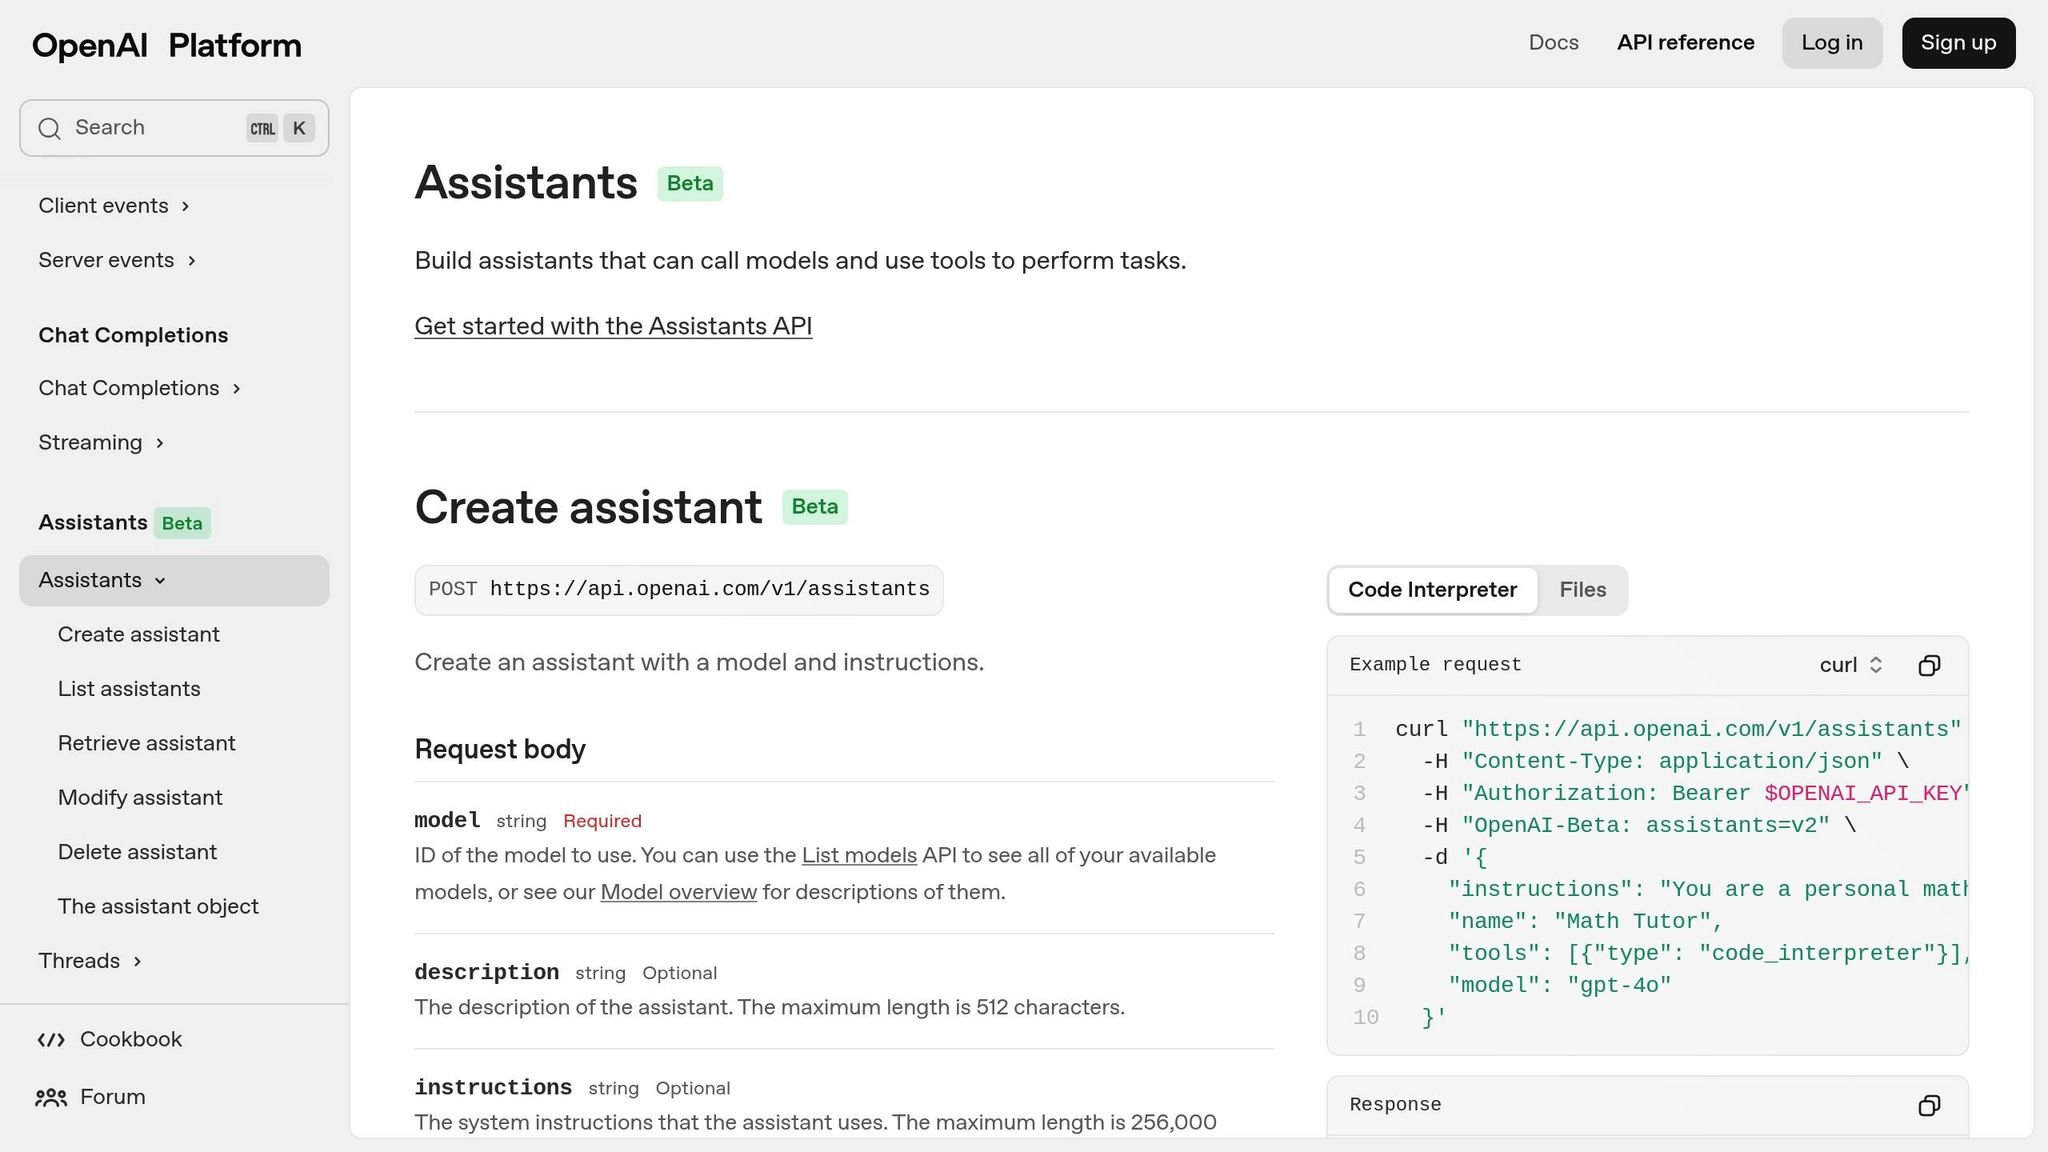The image size is (2048, 1152).
Task: Open Get started with the Assistants API link
Action: click(613, 327)
